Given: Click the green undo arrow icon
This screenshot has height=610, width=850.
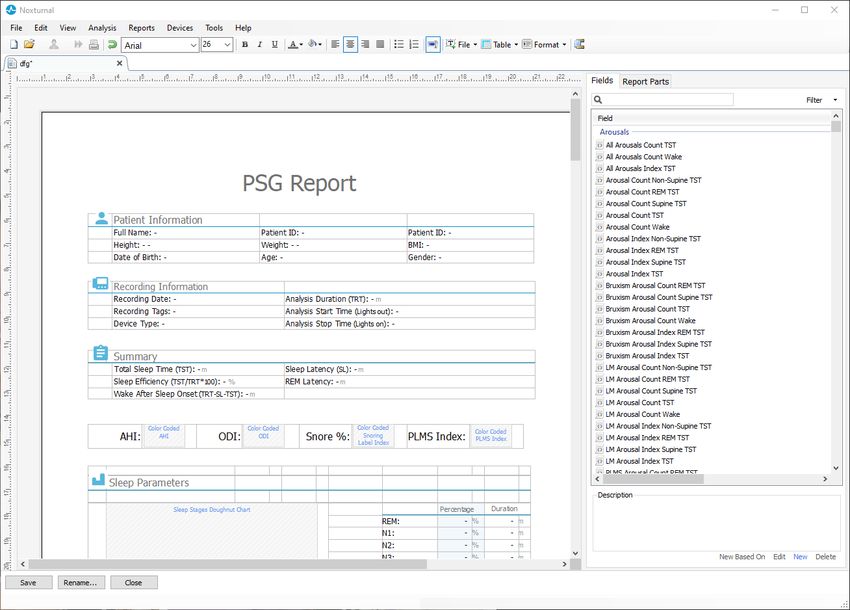Looking at the screenshot, I should pyautogui.click(x=112, y=44).
